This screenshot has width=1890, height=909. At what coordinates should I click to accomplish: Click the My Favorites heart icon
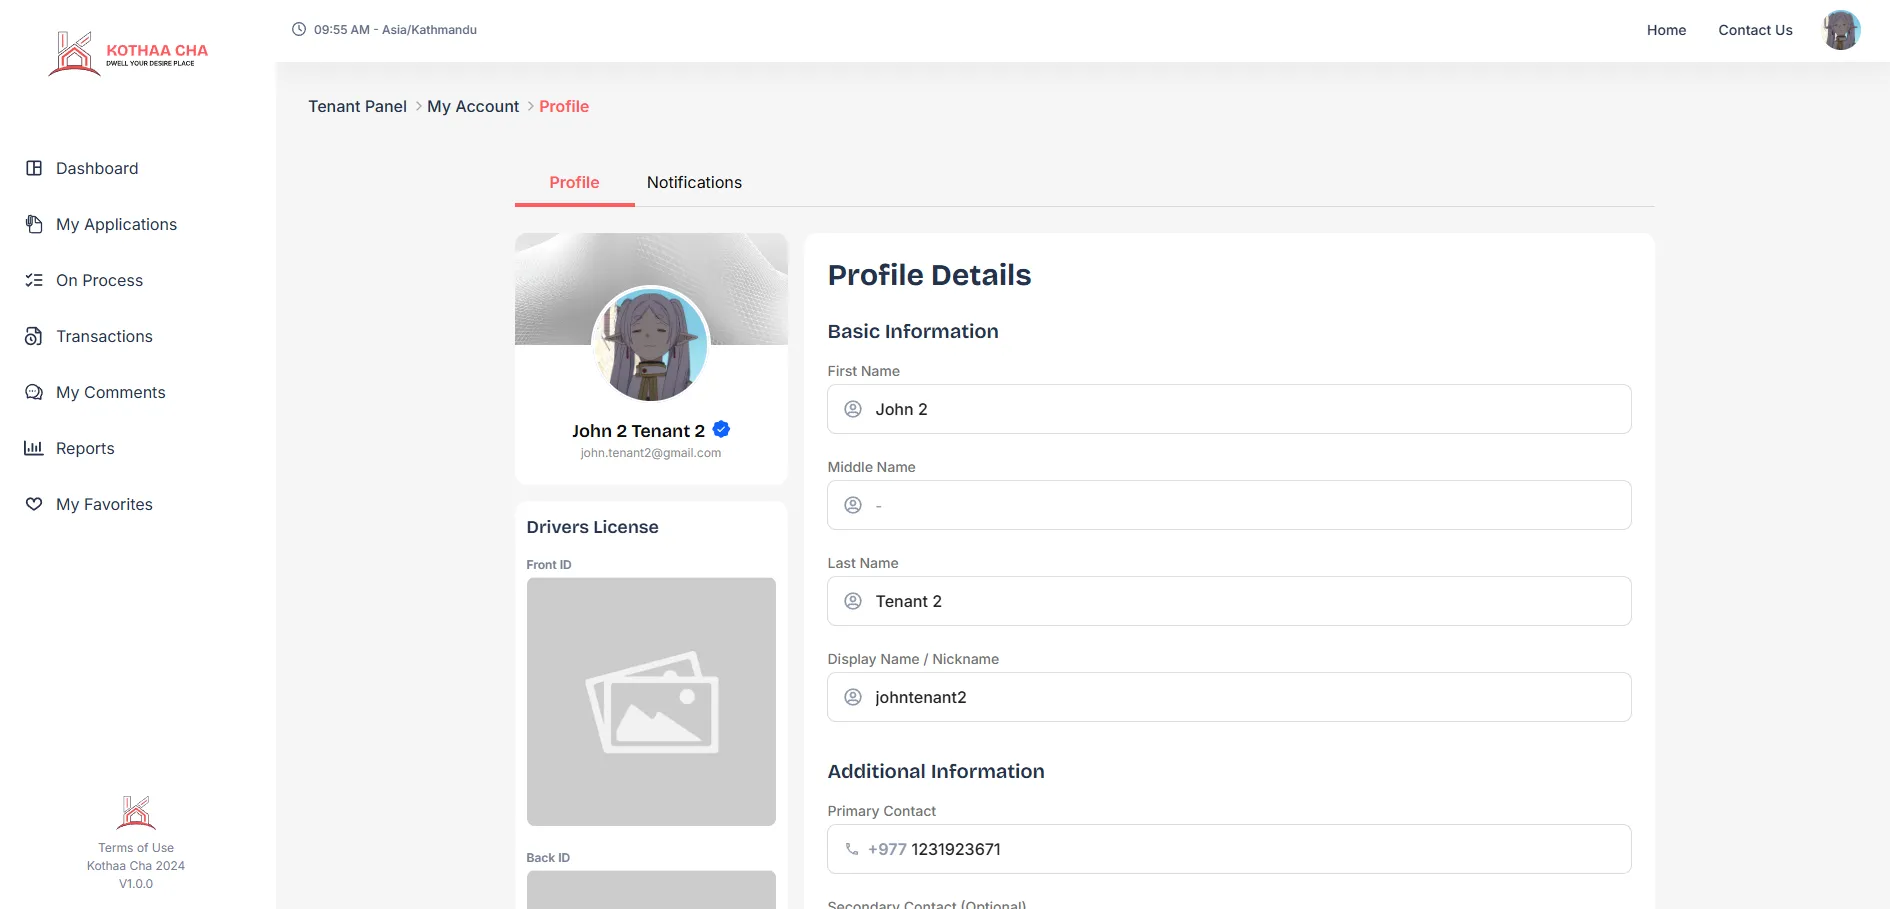[x=34, y=504]
